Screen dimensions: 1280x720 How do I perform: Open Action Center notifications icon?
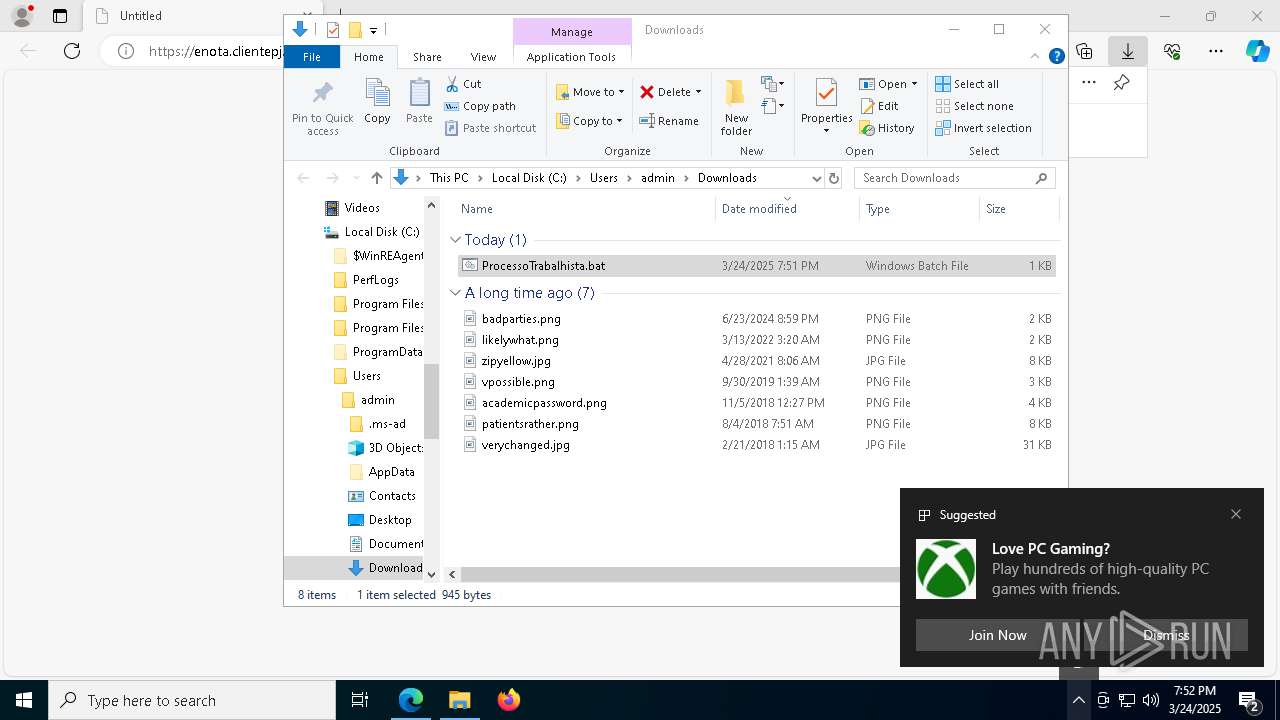click(x=1249, y=700)
